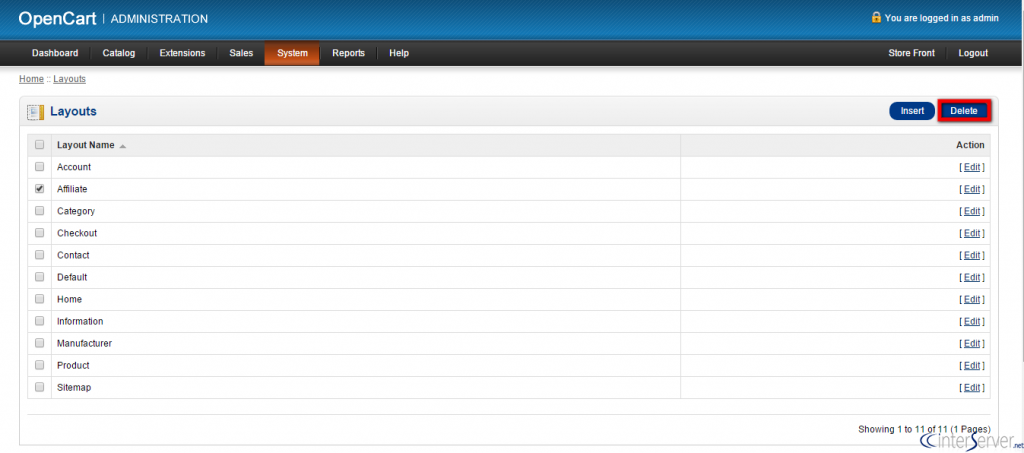This screenshot has width=1024, height=453.
Task: Open the Sales menu
Action: click(241, 54)
